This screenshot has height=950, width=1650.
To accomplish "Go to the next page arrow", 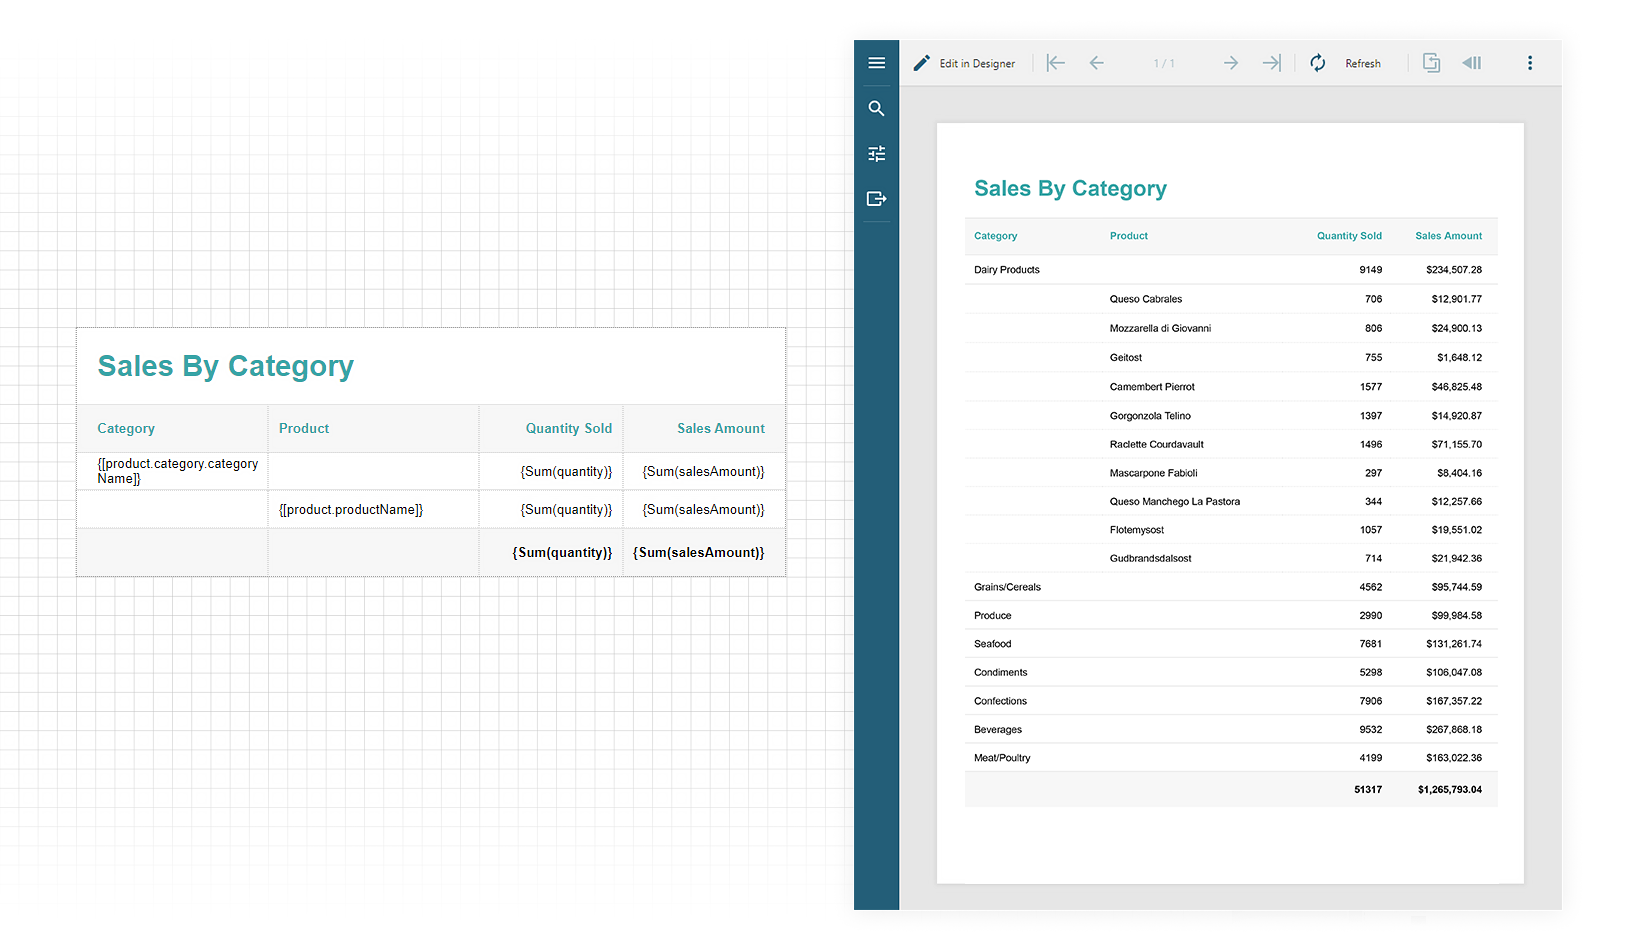I will tap(1230, 63).
